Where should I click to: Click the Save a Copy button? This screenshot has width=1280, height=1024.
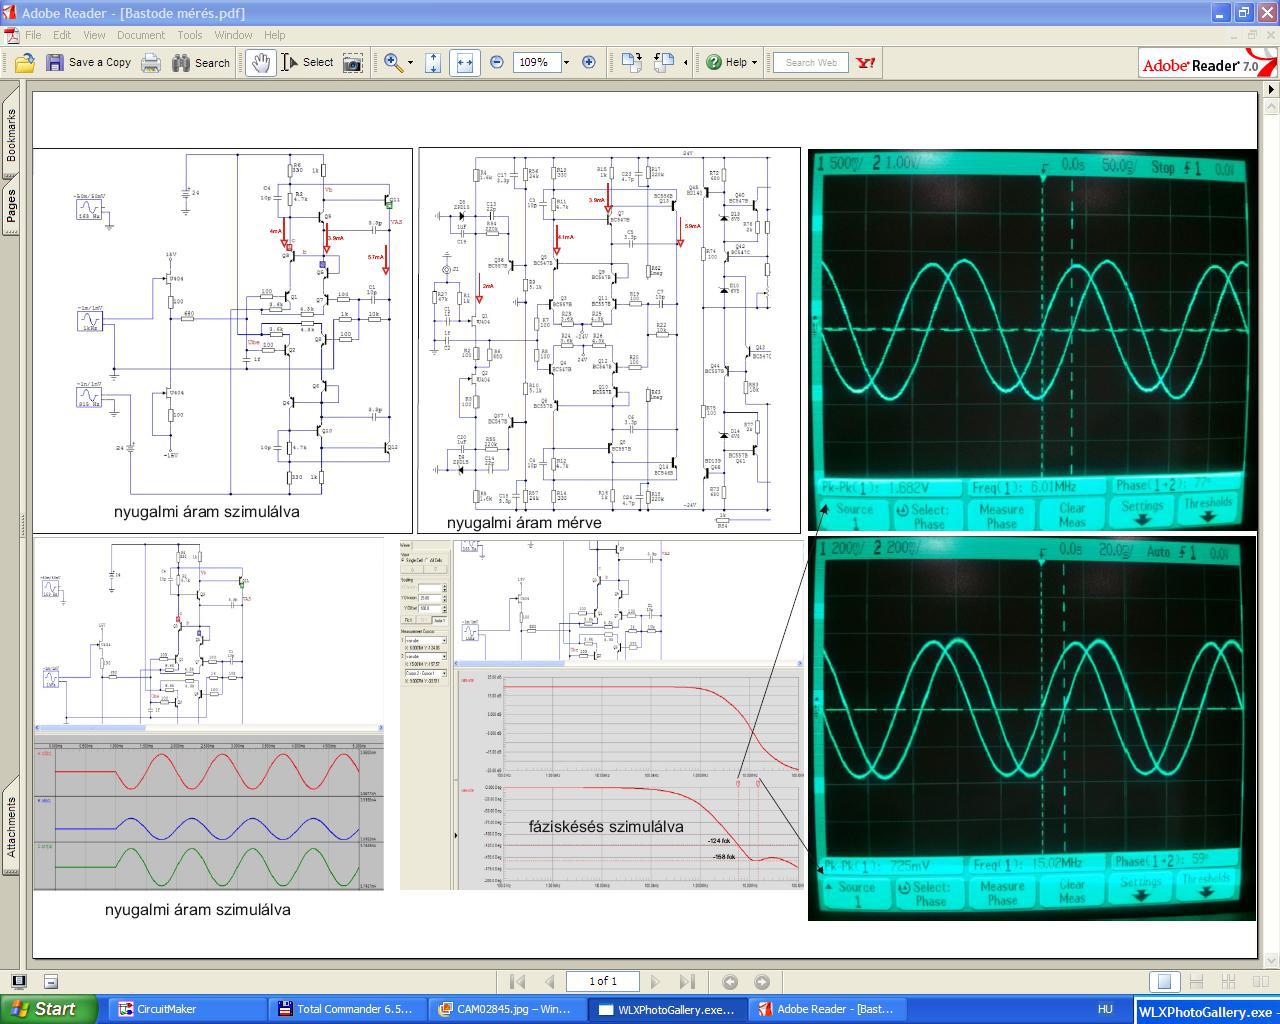pos(89,62)
